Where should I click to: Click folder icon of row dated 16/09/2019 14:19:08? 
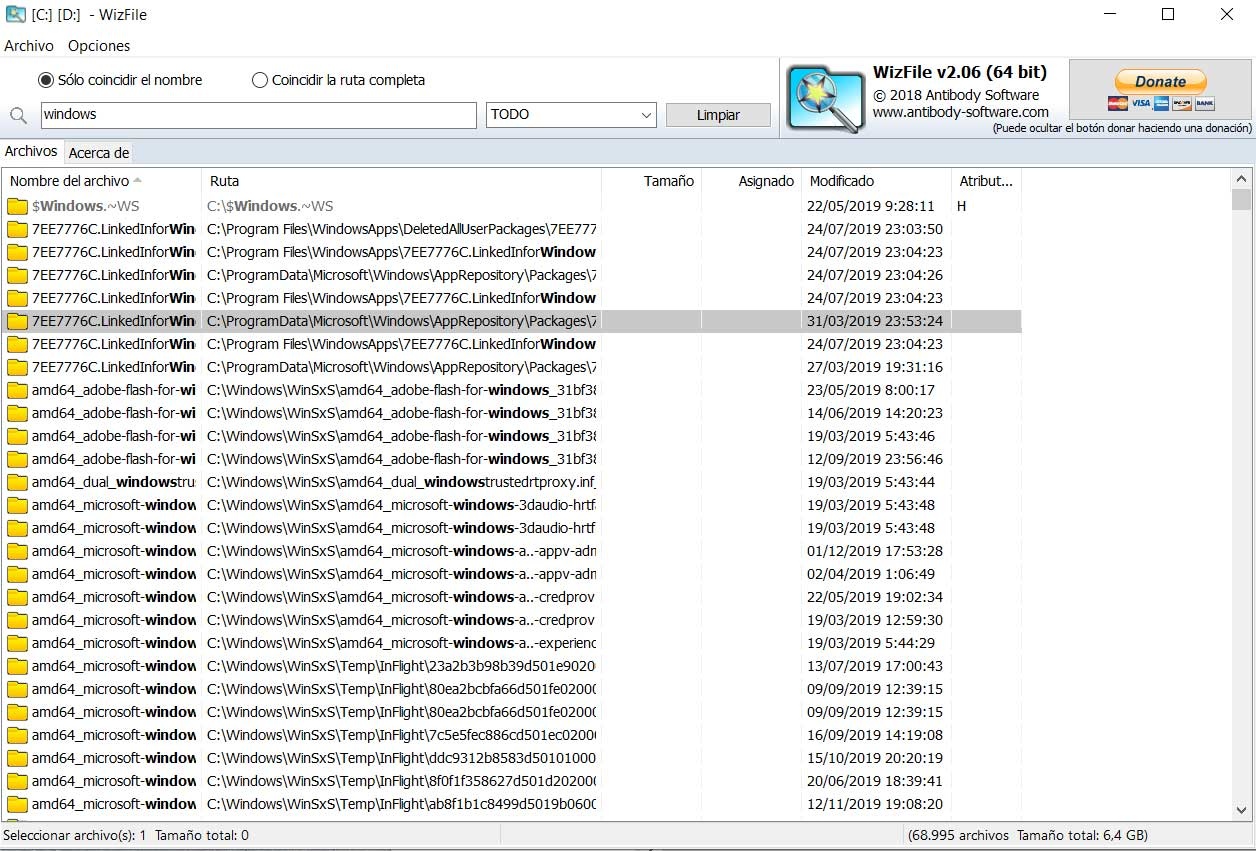(17, 735)
